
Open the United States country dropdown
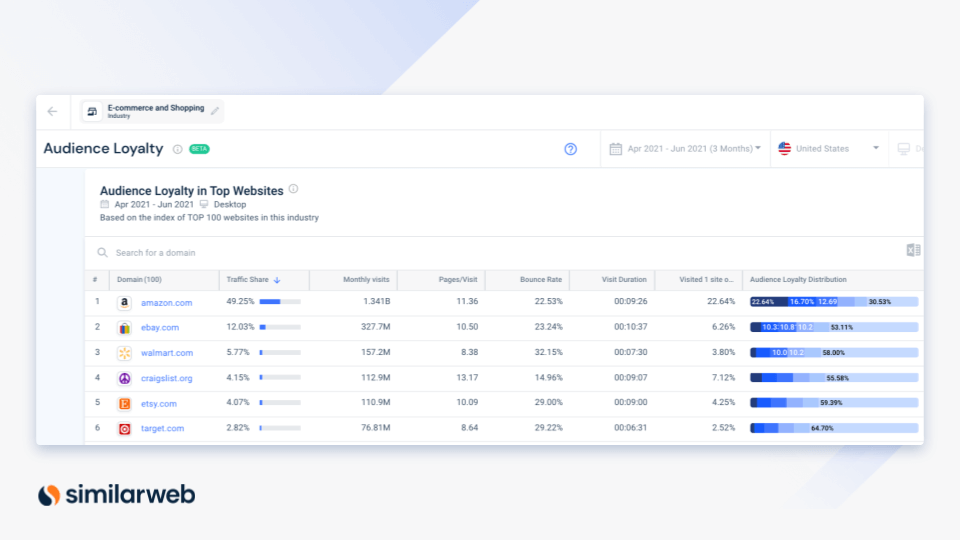coord(828,149)
